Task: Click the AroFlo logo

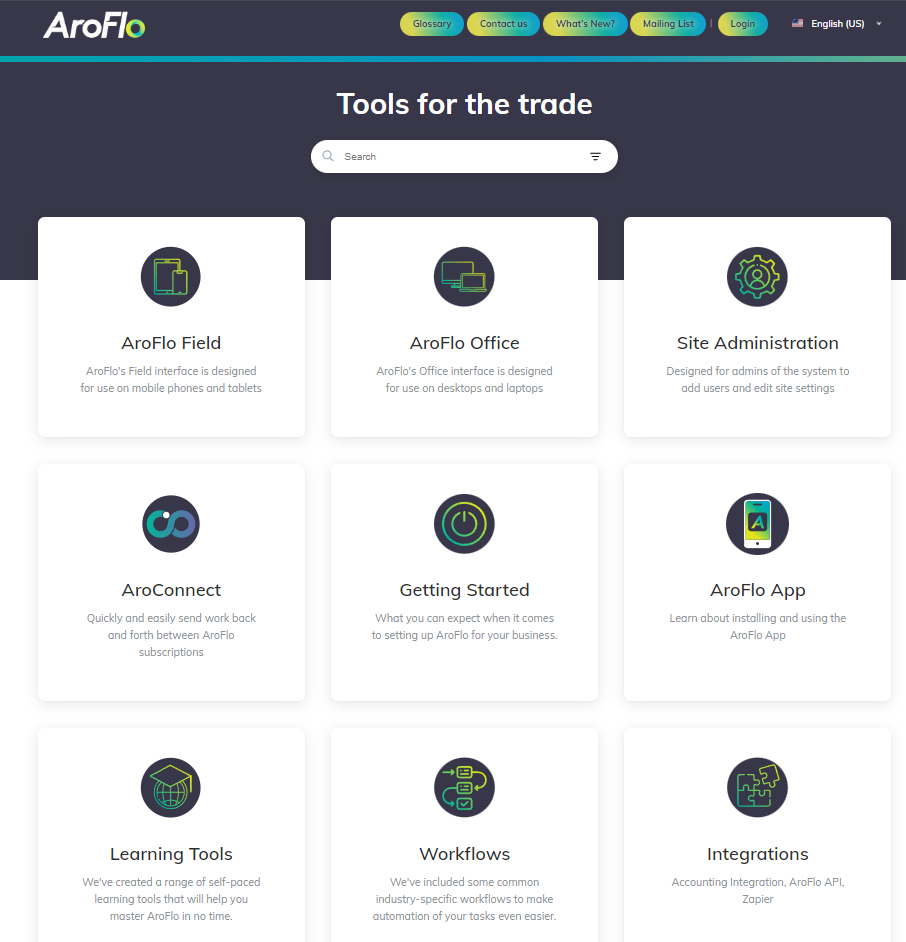Action: pos(94,25)
